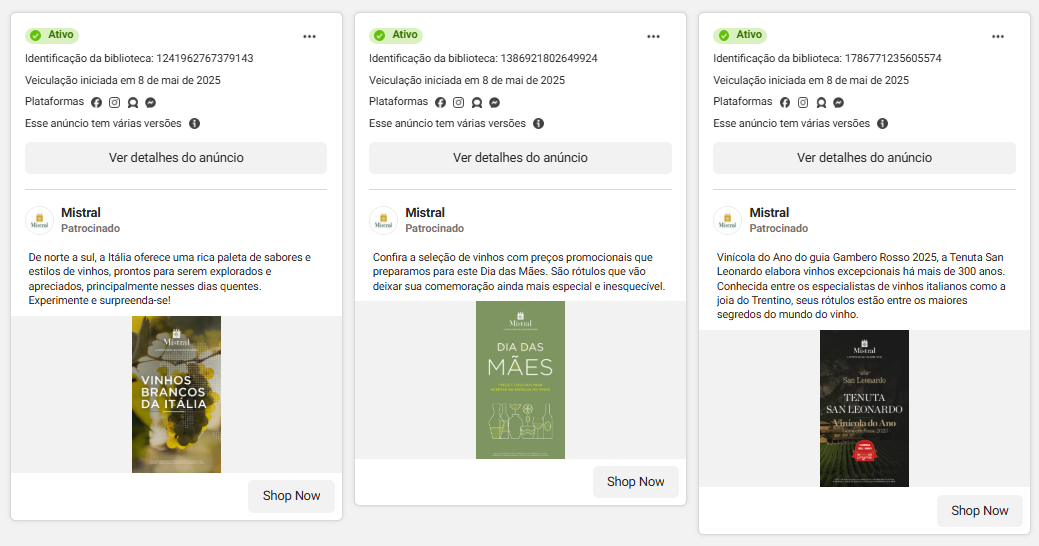Screen dimensions: 1039x546
Task: Click 'Veiculação iniciada' date on ad 1386921802649924
Action: pos(467,80)
